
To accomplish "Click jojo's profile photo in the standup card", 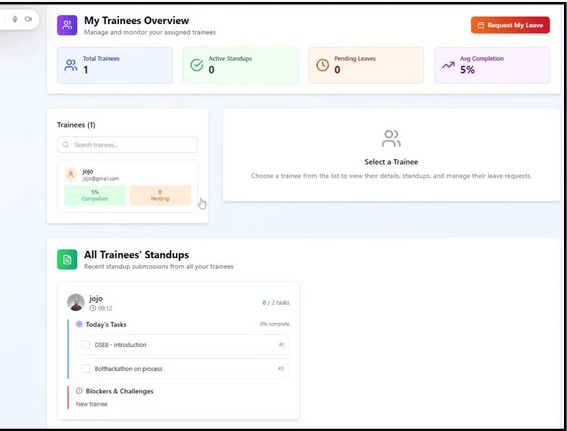I will coord(76,302).
